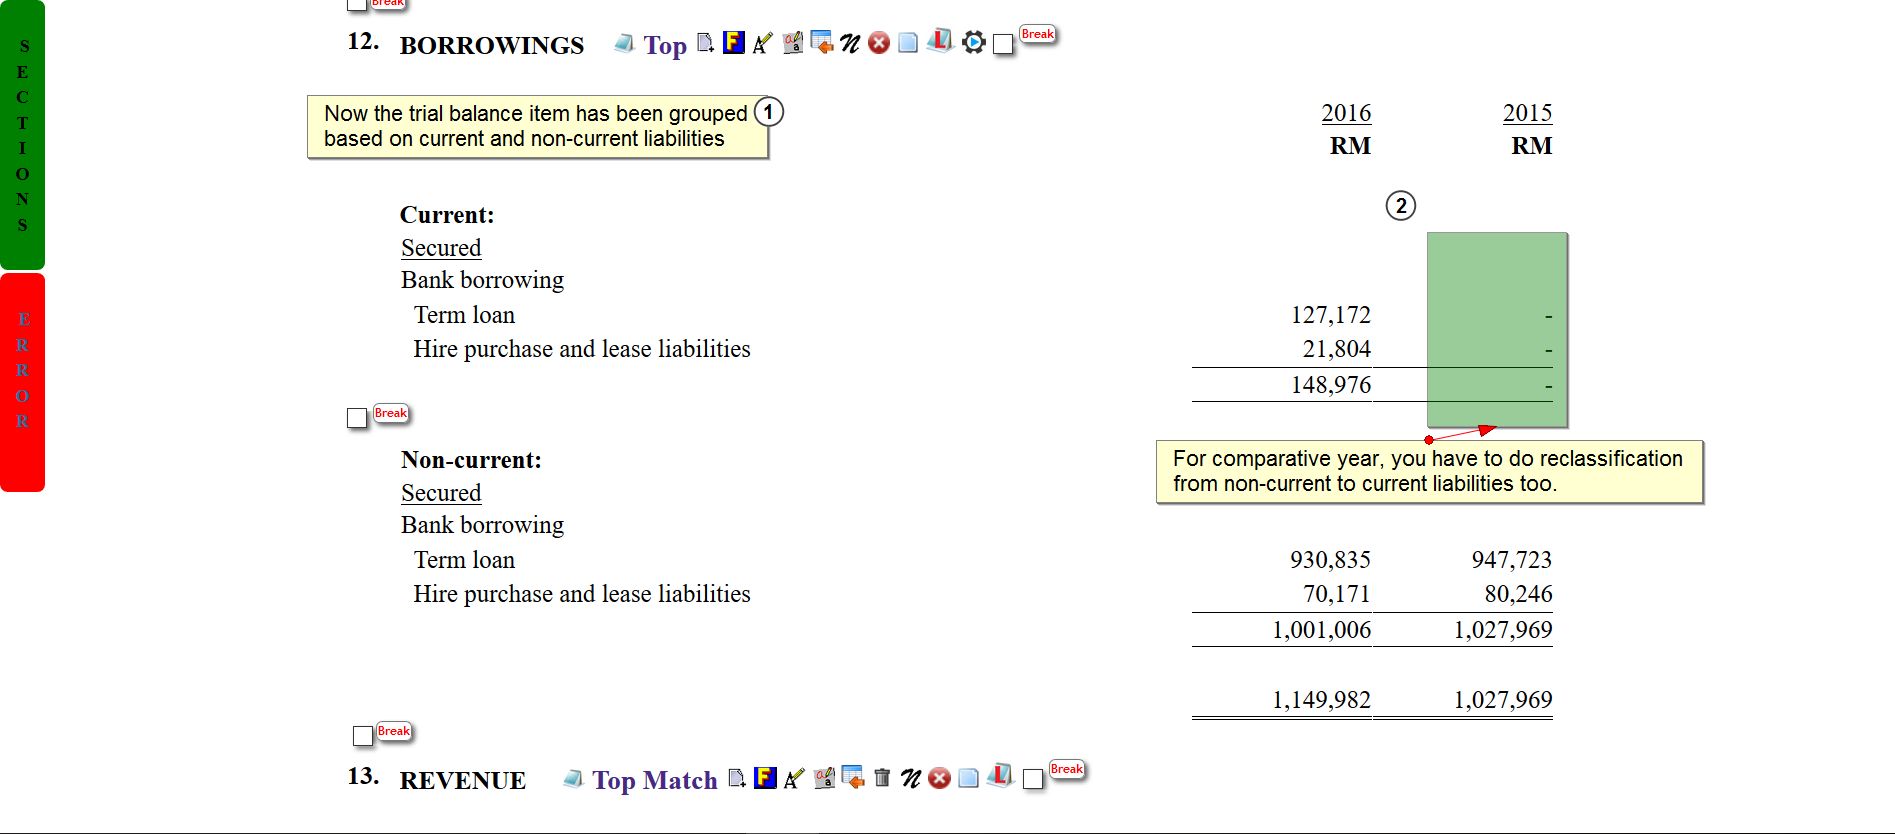Click the red L book icon beside BORROWINGS
Image resolution: width=1895 pixels, height=834 pixels.
(939, 42)
